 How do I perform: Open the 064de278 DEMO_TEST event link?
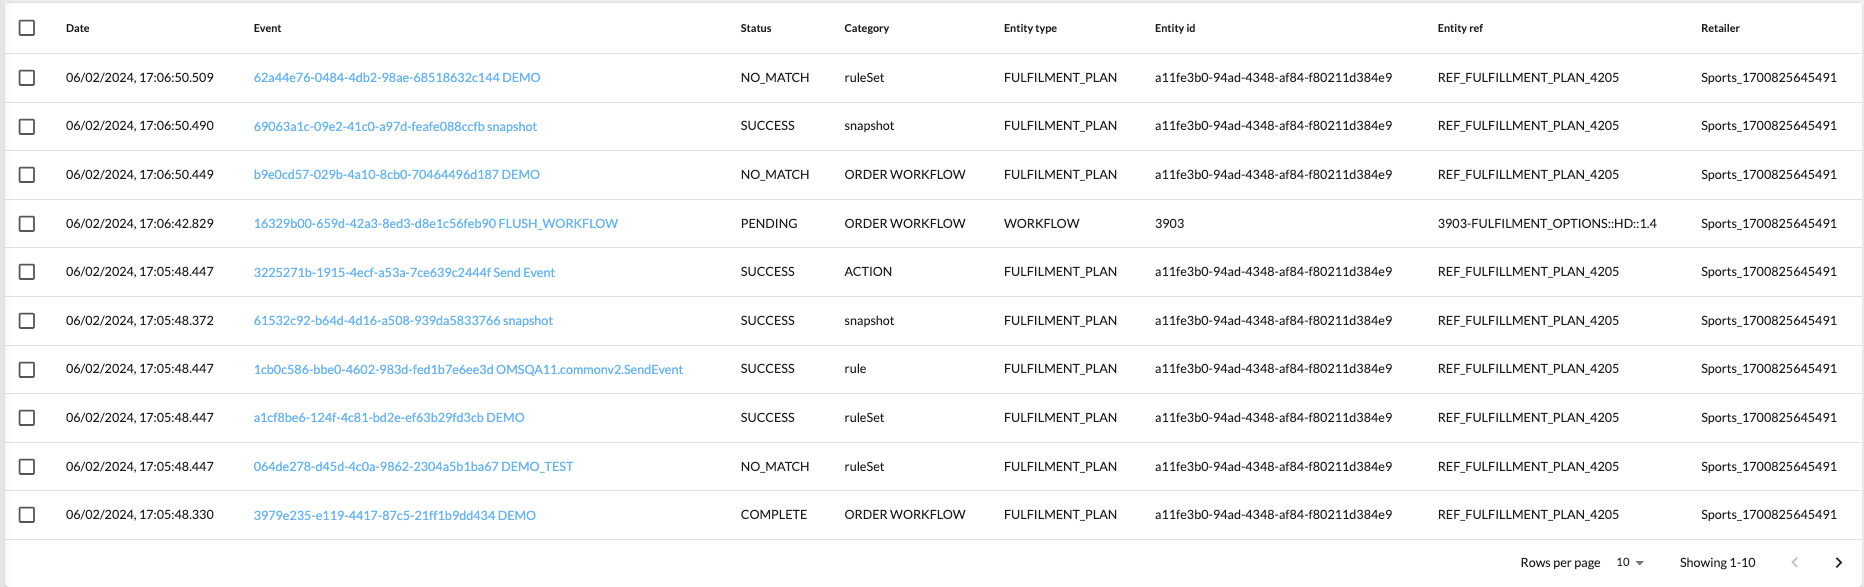click(x=413, y=467)
